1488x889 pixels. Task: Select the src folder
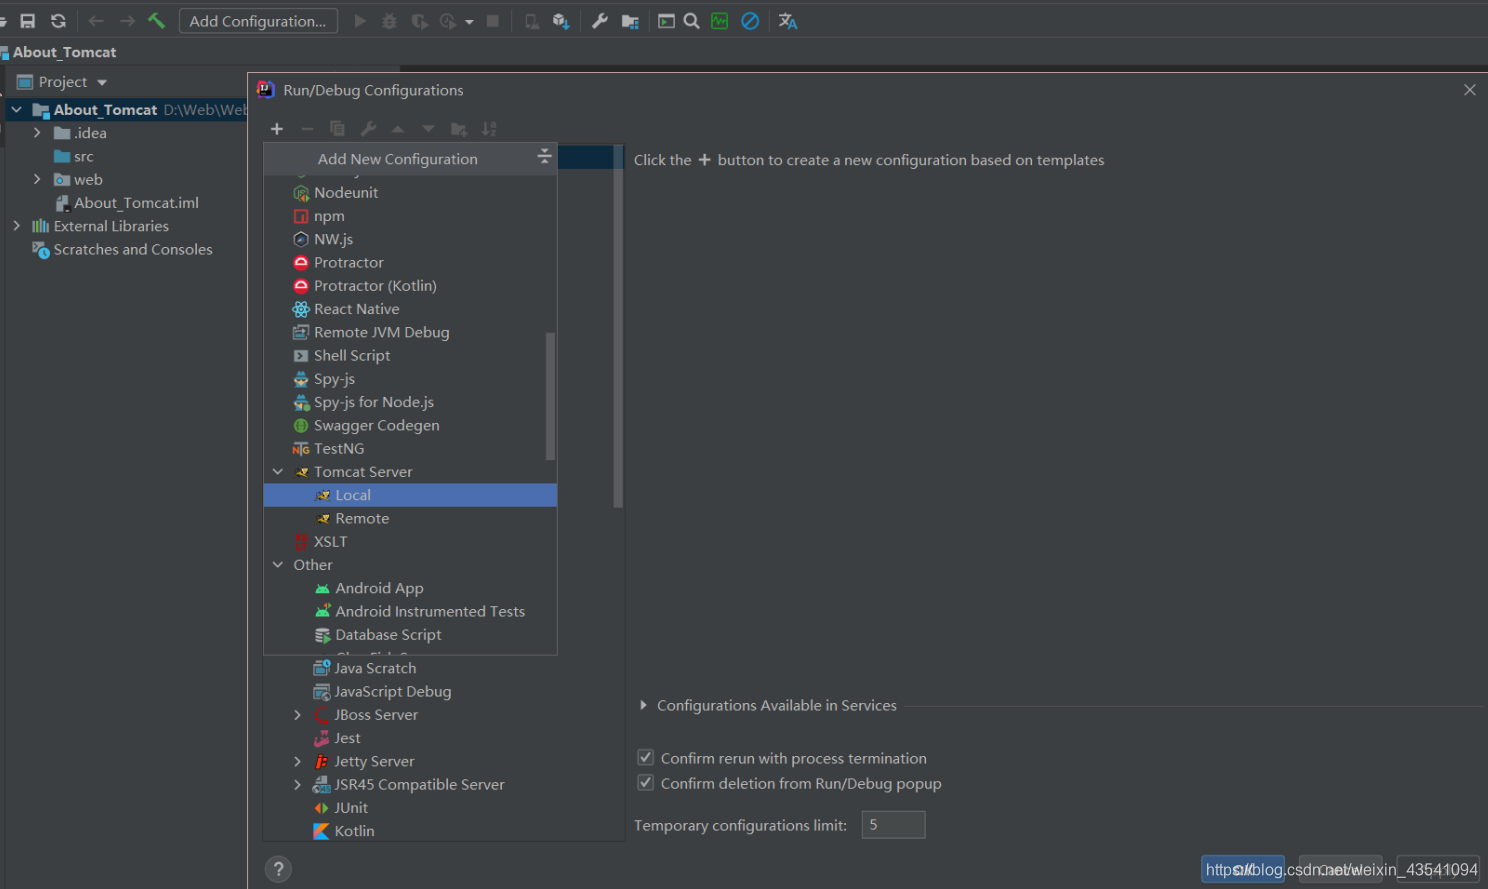[x=84, y=157]
